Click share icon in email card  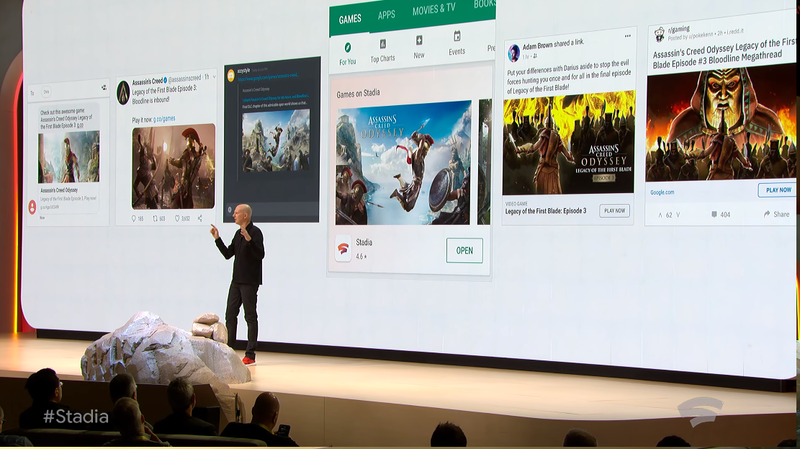(104, 88)
